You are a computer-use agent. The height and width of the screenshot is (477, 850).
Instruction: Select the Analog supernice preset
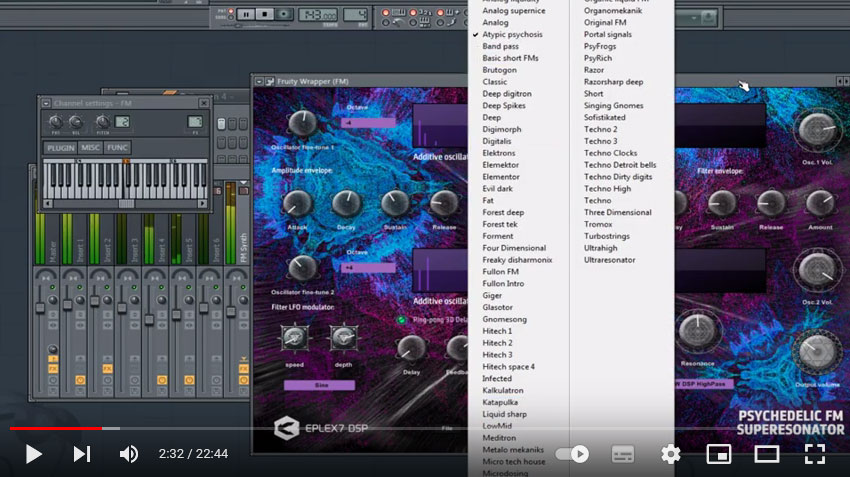point(514,10)
